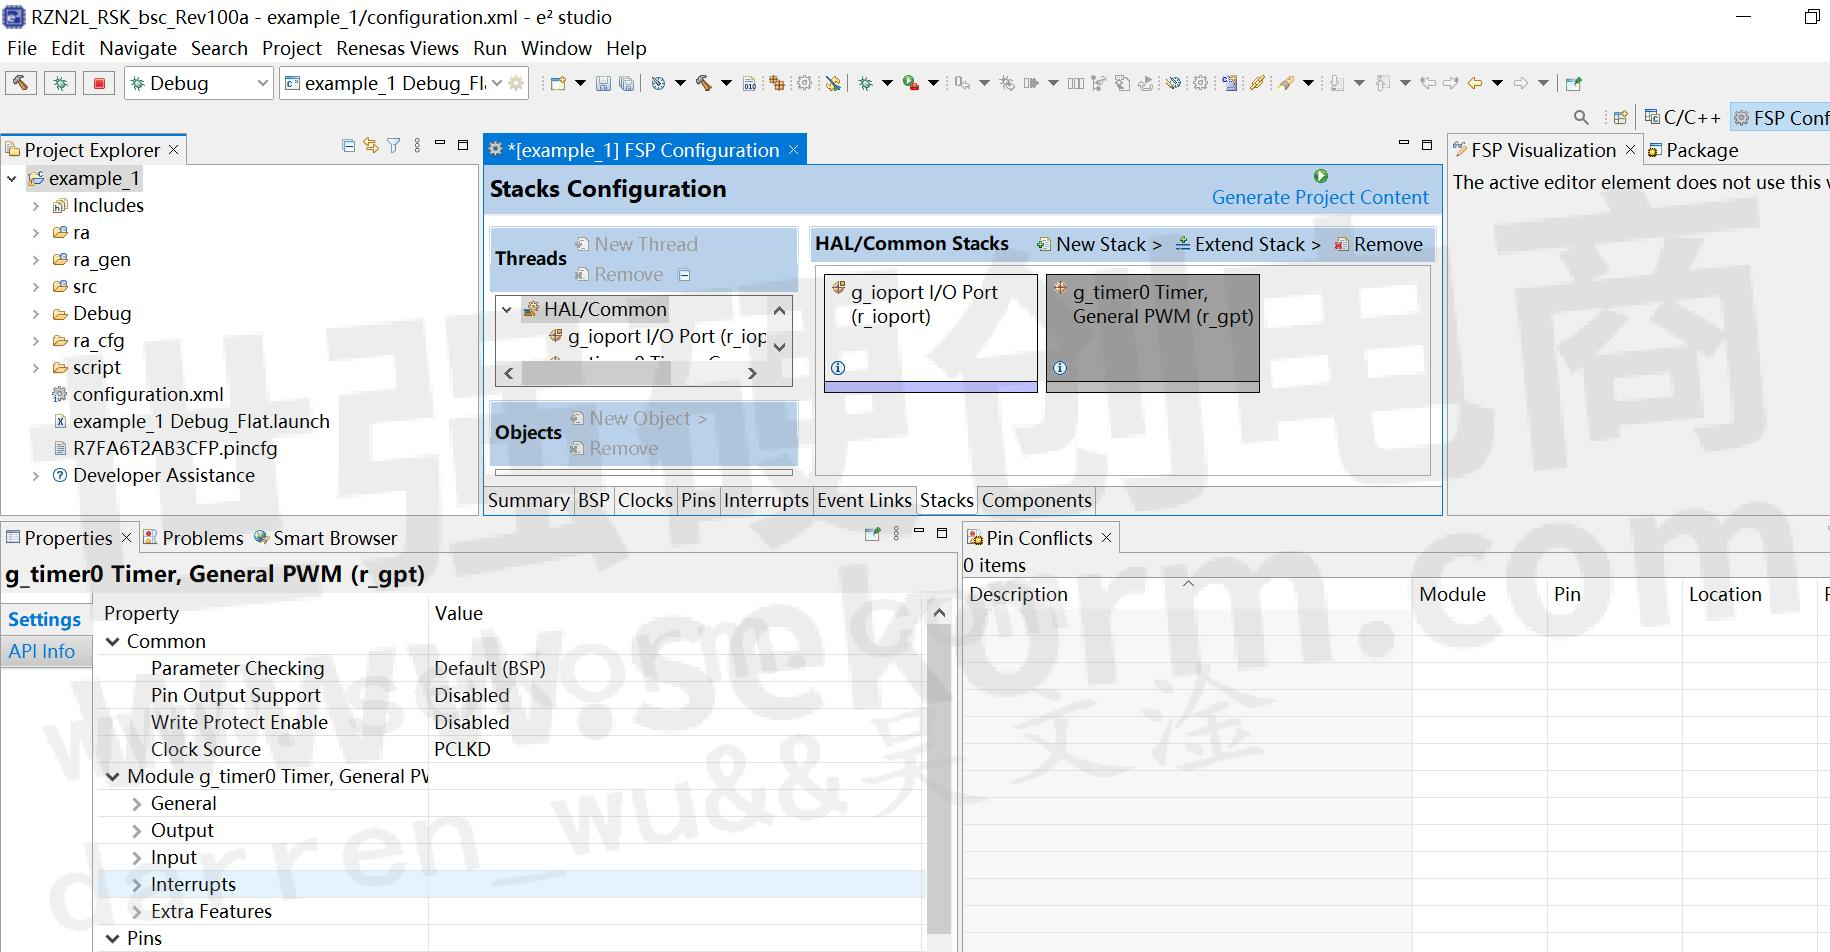Screen dimensions: 1830x952
Task: Click the green Generate Project Content icon
Action: coord(1320,176)
